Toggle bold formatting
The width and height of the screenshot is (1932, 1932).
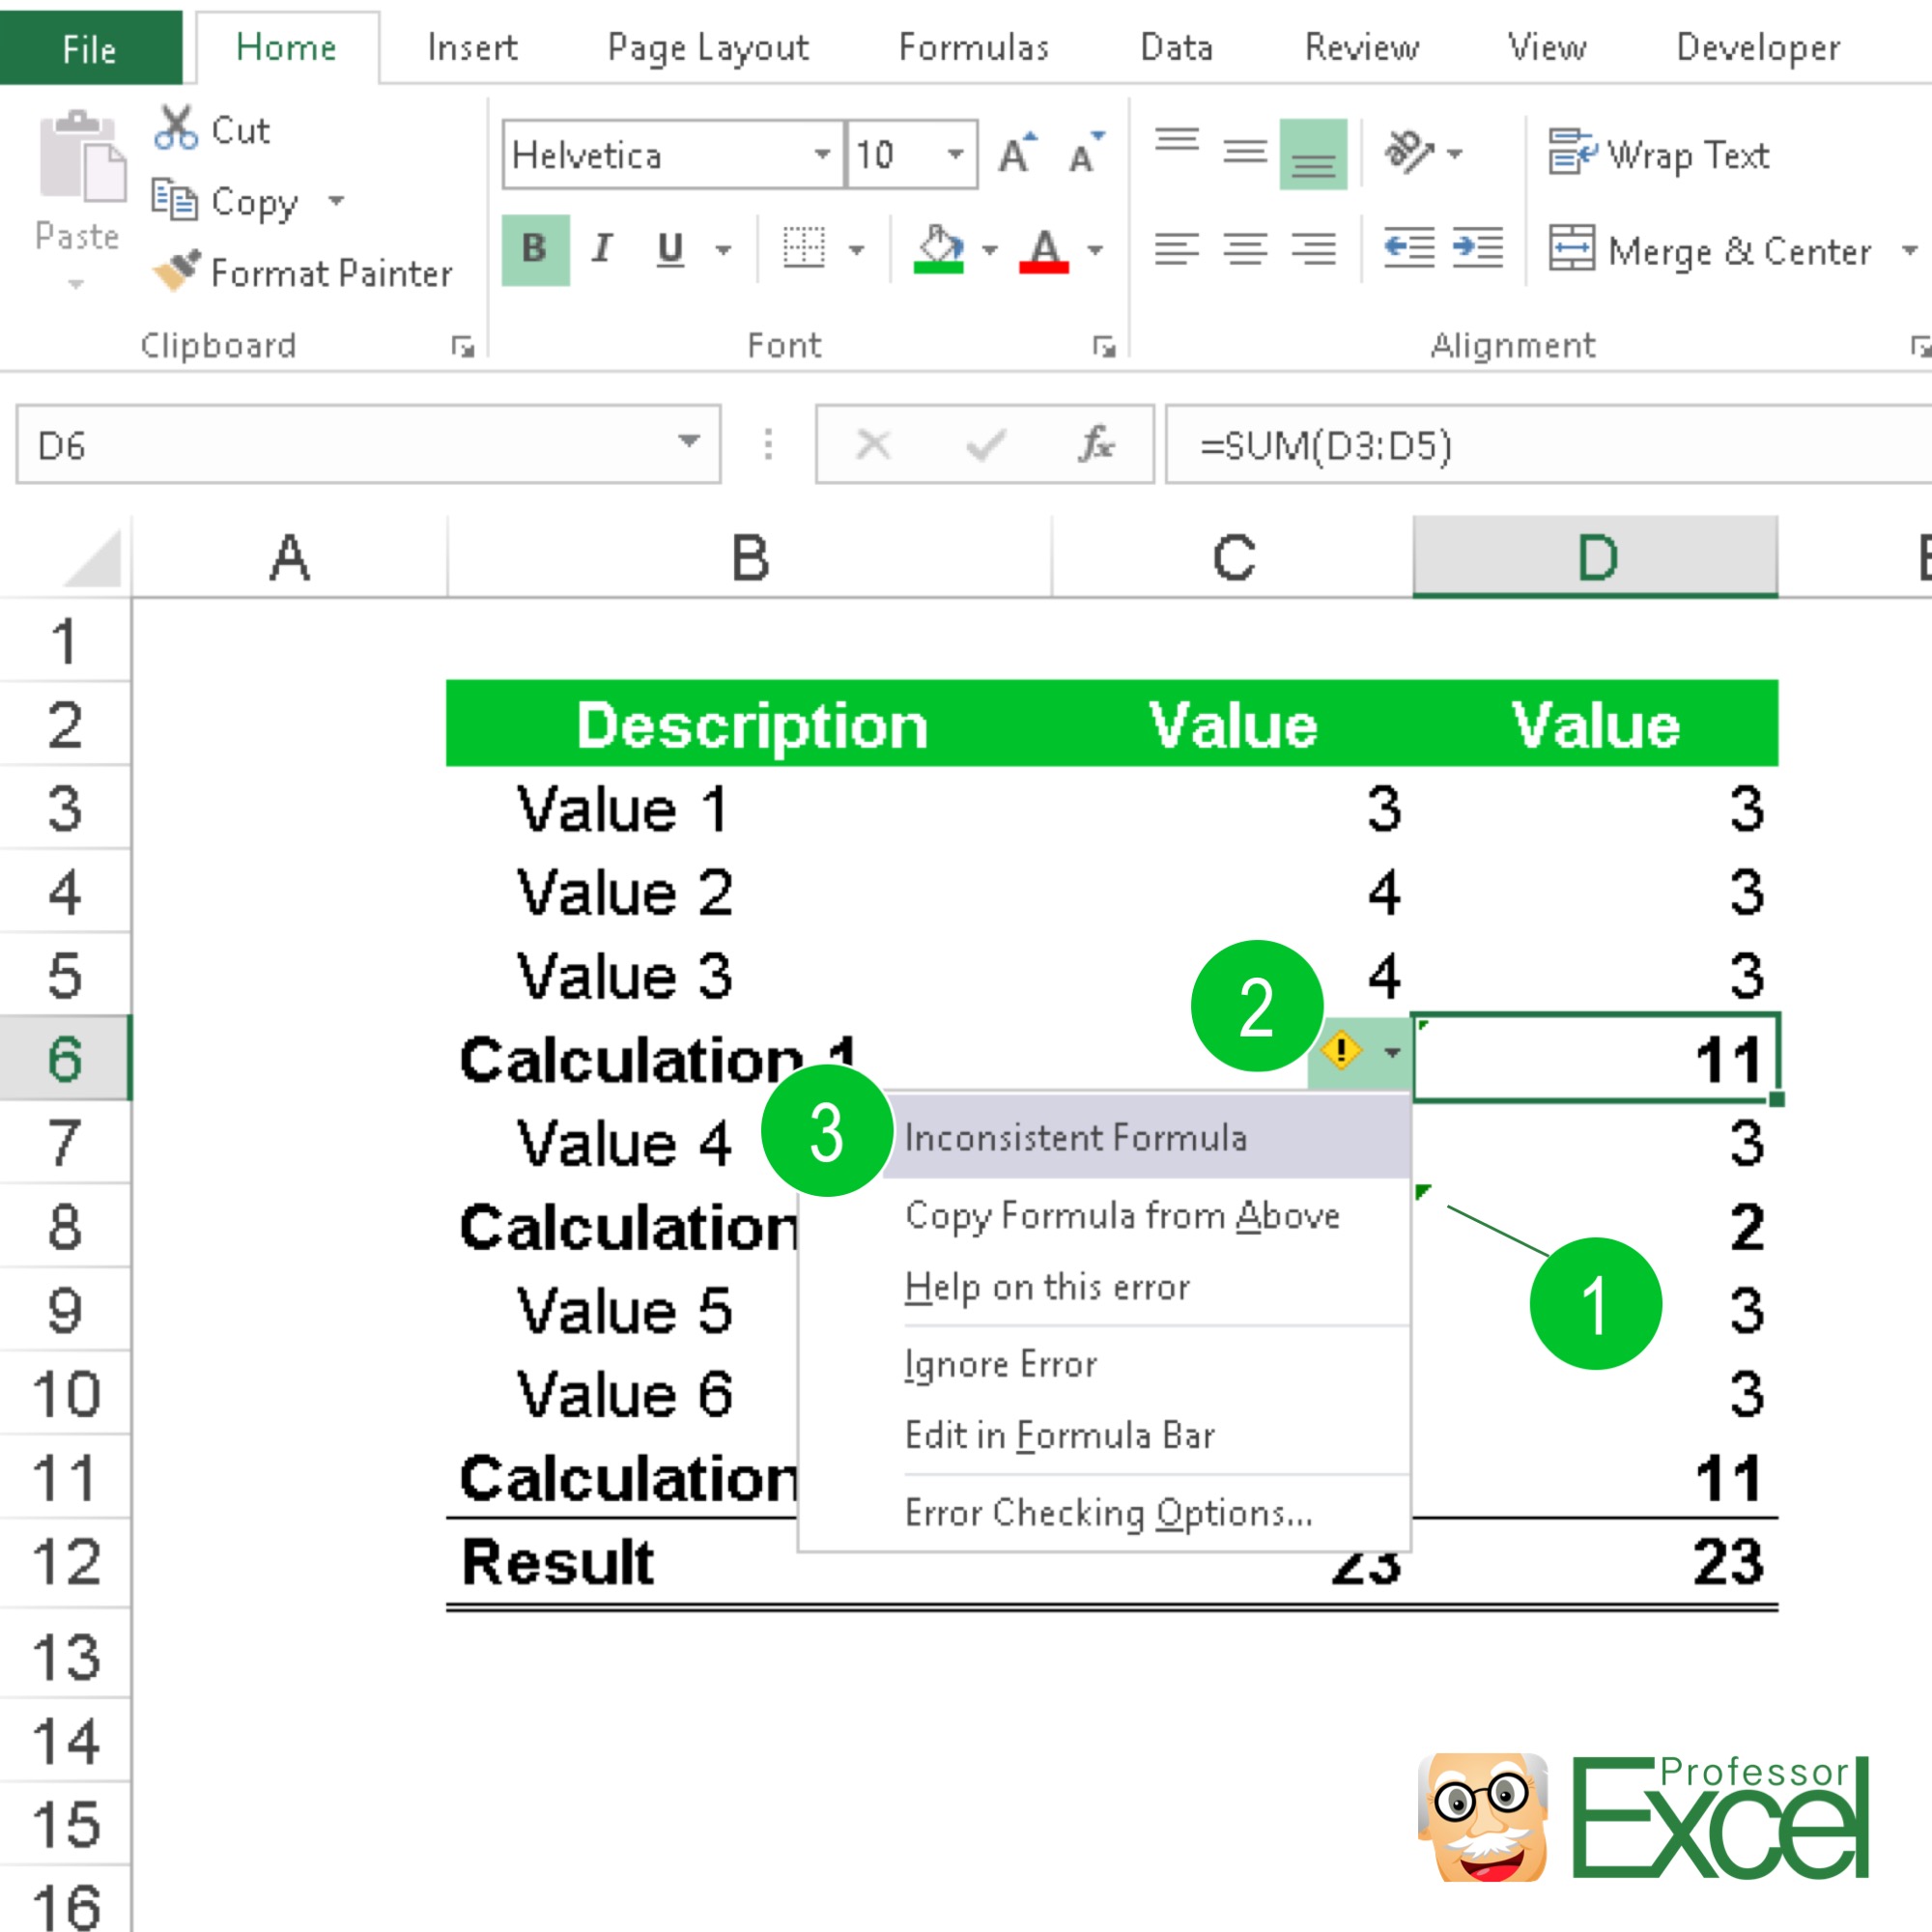[x=534, y=249]
